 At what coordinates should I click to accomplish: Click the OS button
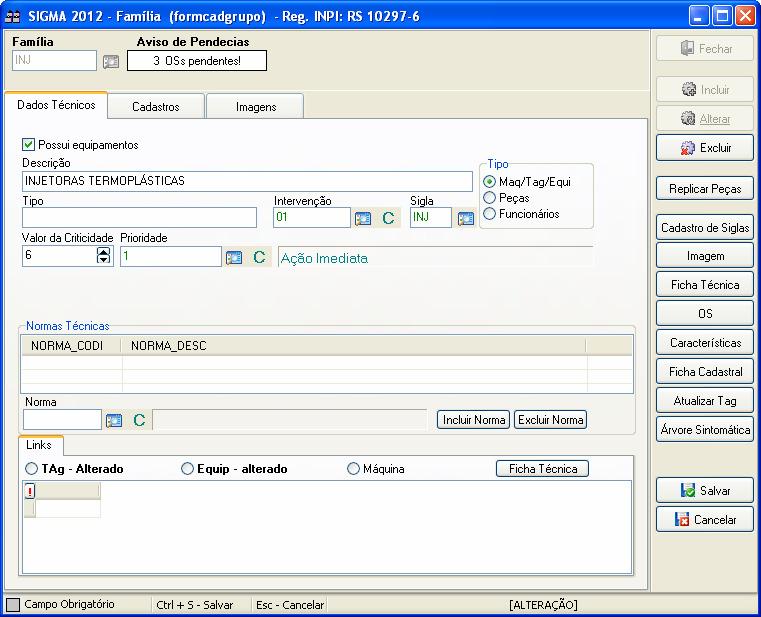click(x=705, y=314)
